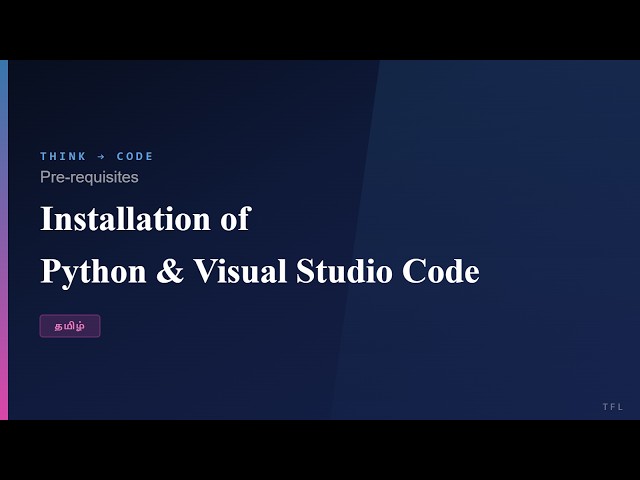This screenshot has width=640, height=480.
Task: Click the 'Pre-requisites' subtitle text
Action: 89,177
